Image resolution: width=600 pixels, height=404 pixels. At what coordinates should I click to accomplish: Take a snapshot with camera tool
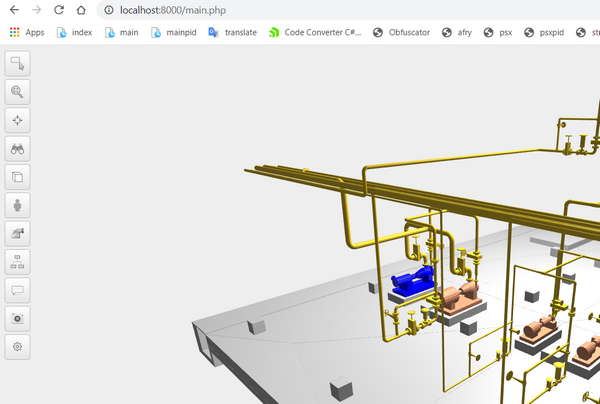(x=17, y=319)
